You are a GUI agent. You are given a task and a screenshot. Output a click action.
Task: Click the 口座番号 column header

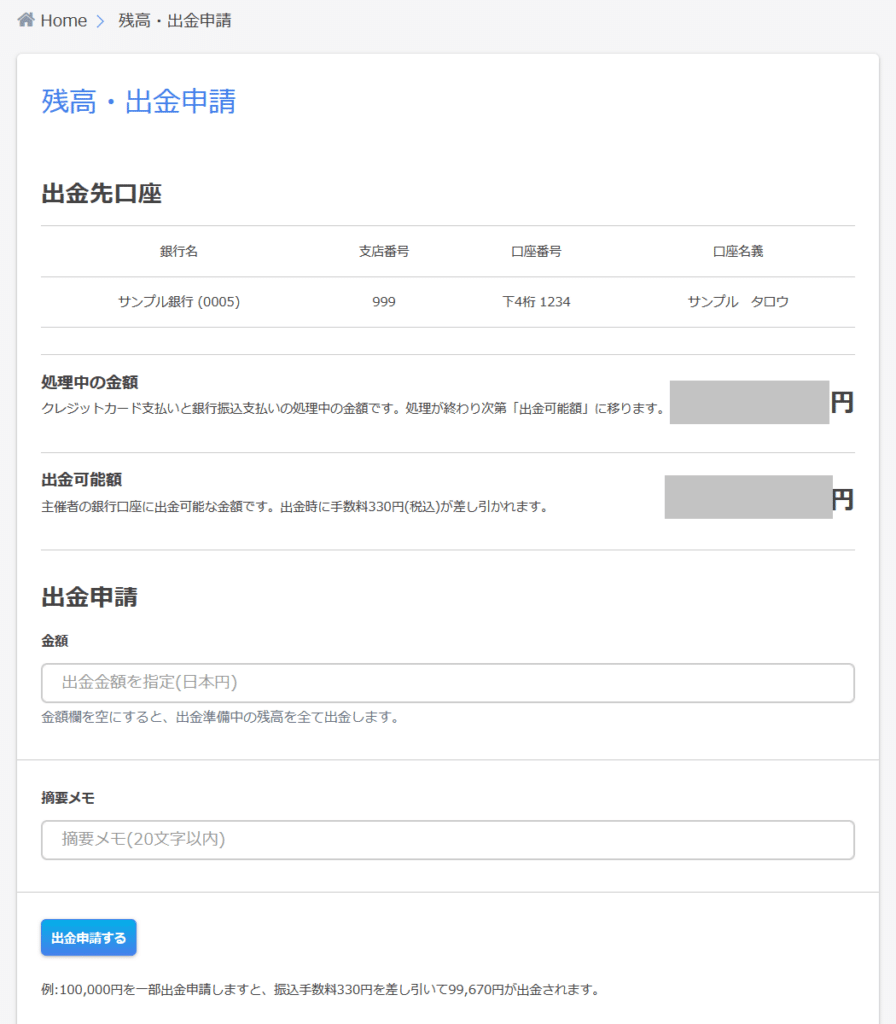click(536, 251)
